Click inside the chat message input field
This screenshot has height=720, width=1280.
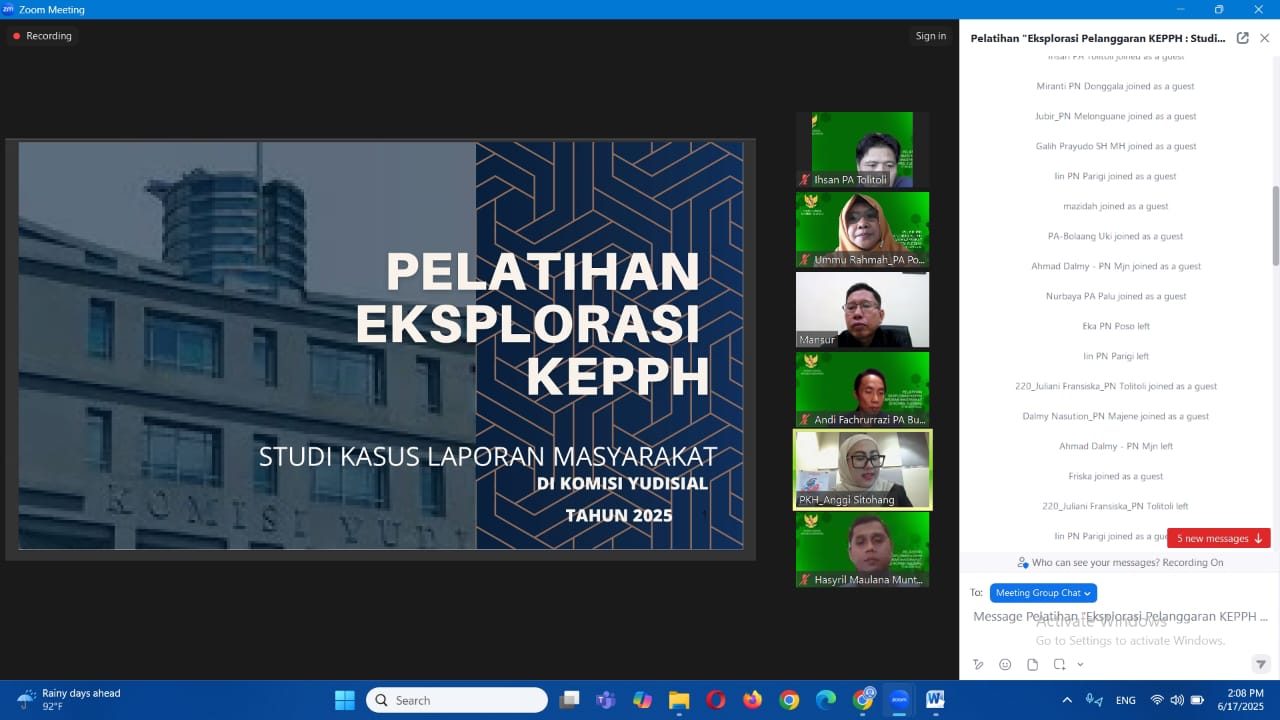coord(1100,616)
